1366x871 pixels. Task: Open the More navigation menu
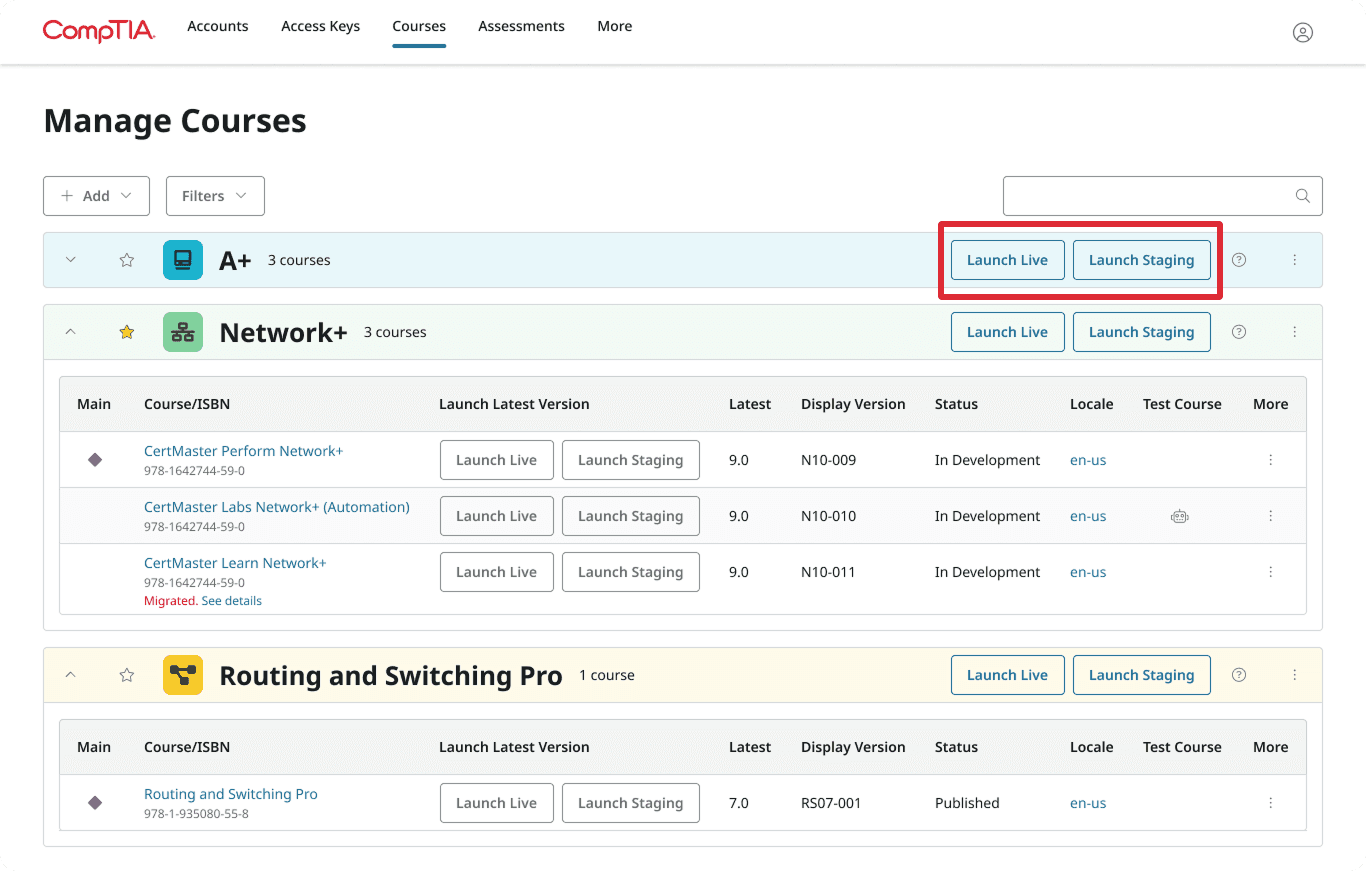[615, 26]
